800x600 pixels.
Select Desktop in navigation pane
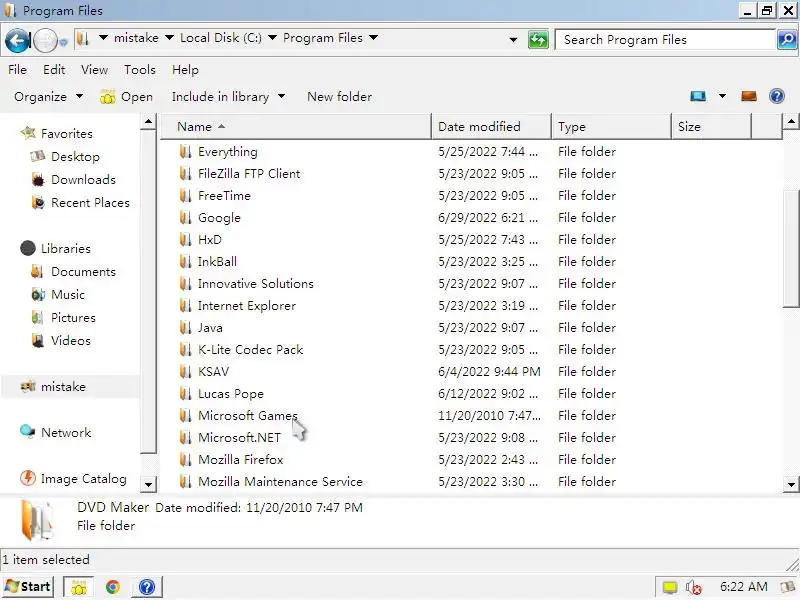pos(75,157)
